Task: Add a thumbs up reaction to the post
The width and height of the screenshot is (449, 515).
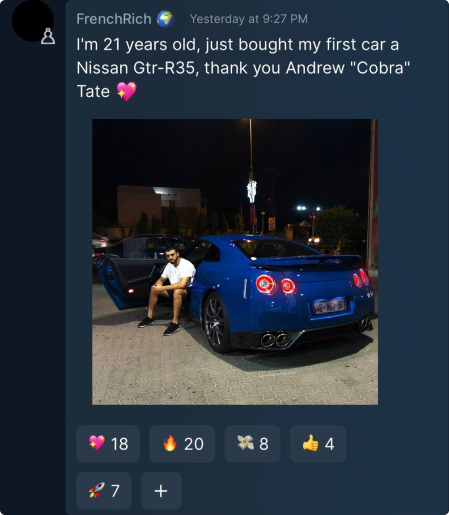Action: [318, 444]
